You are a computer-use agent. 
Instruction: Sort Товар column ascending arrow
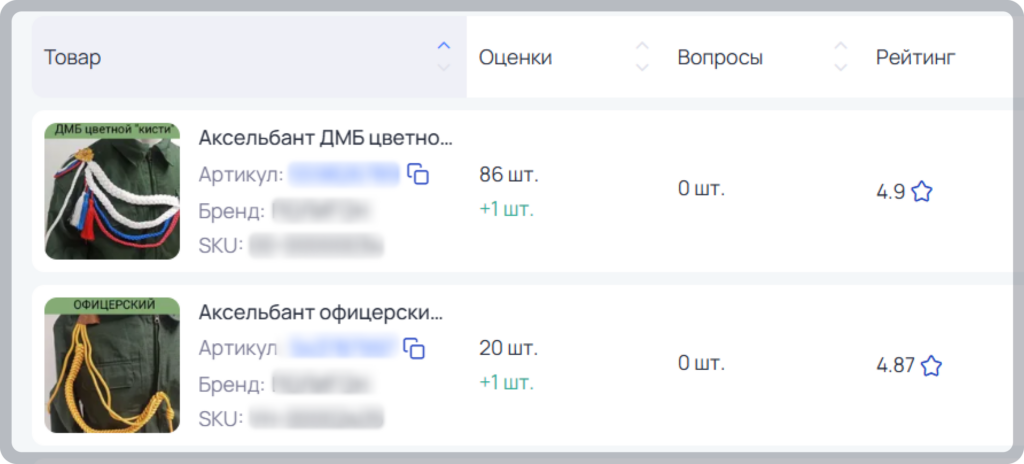[x=444, y=46]
